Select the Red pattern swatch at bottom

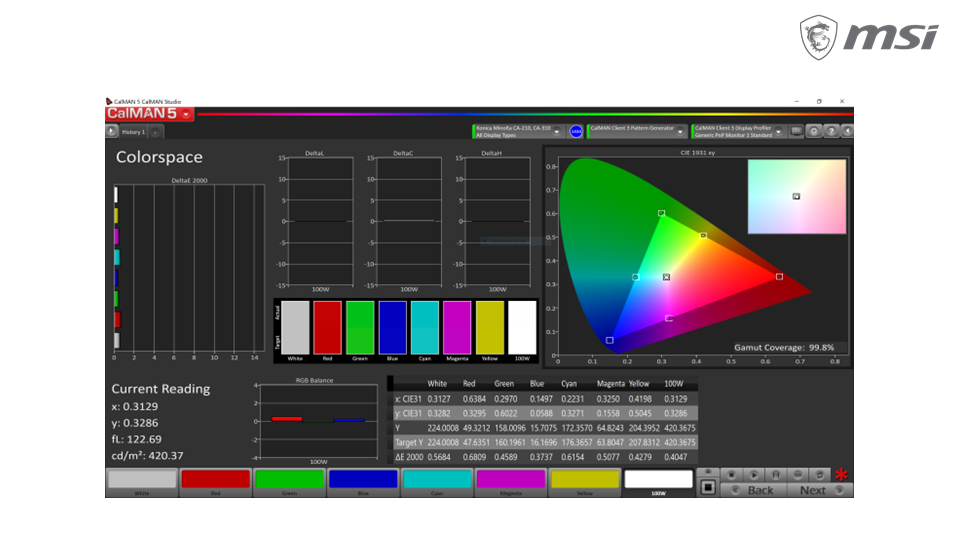point(215,481)
